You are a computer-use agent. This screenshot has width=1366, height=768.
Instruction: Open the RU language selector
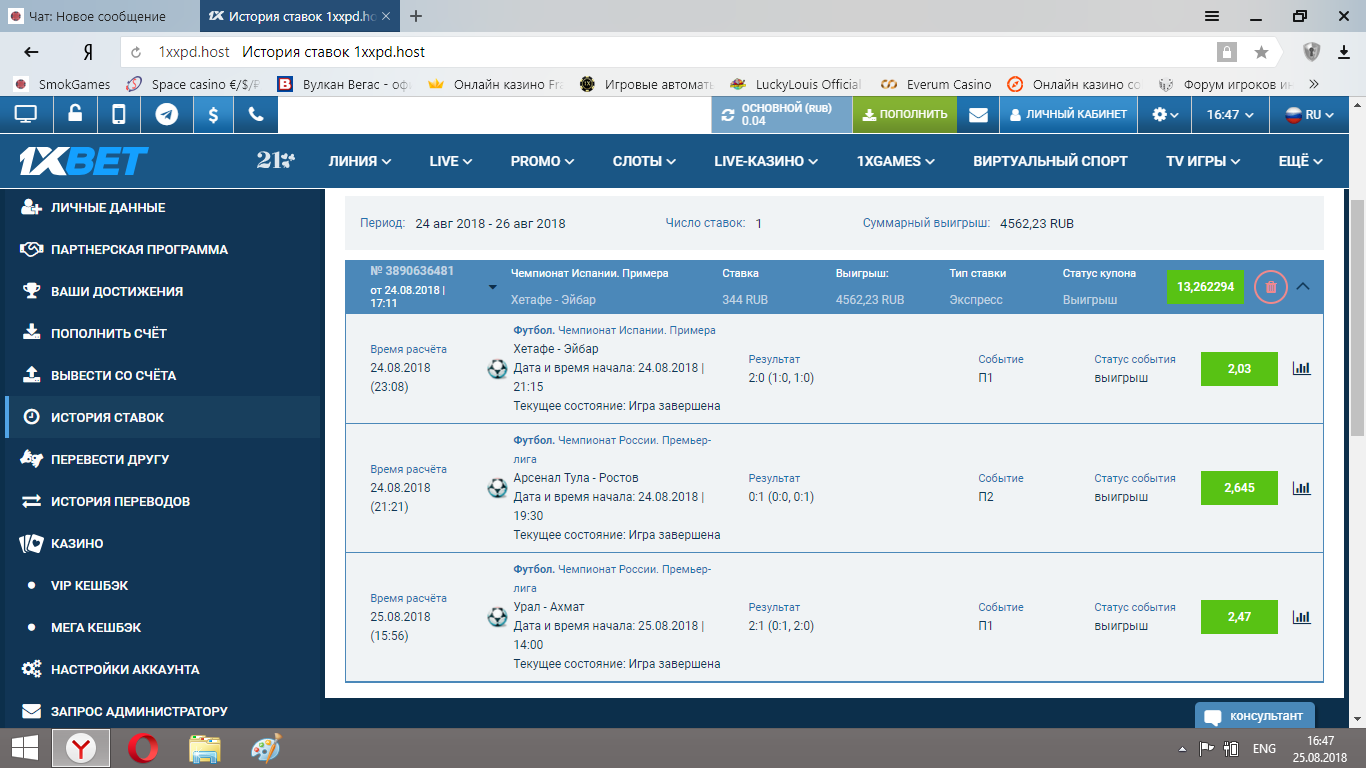1311,115
